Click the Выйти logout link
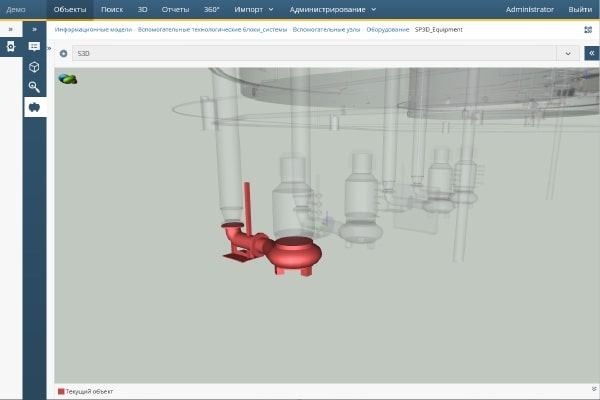The height and width of the screenshot is (400, 600). [x=579, y=9]
